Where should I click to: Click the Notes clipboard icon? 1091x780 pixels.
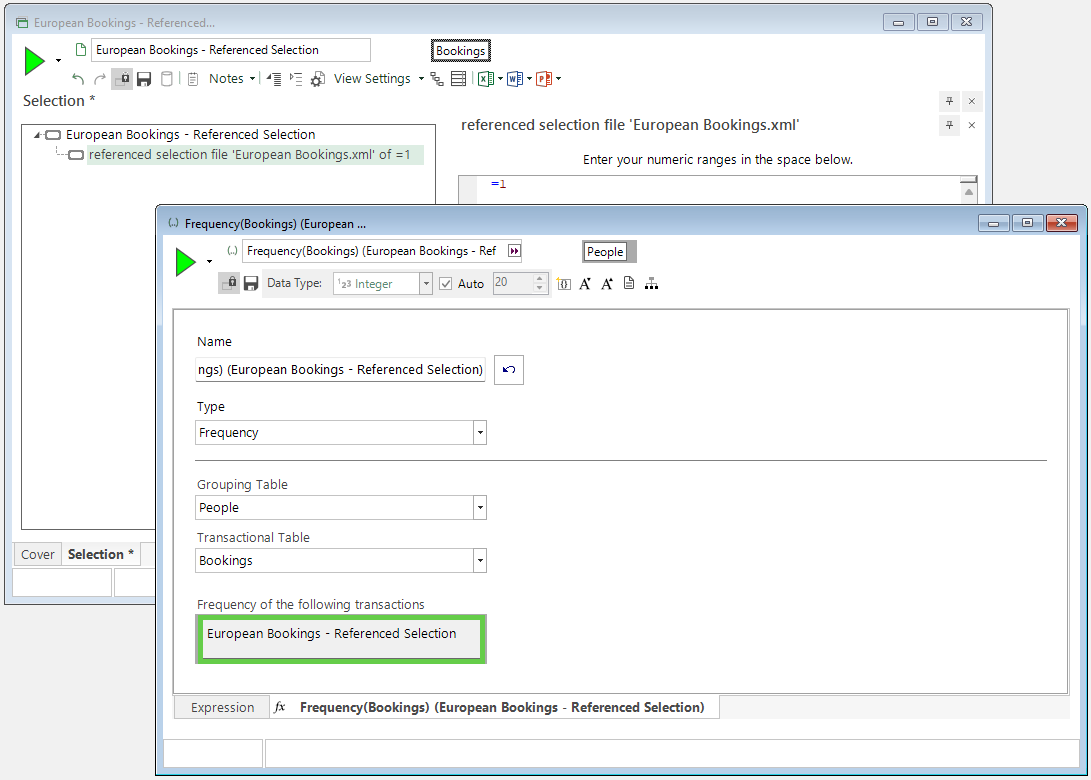[x=193, y=79]
